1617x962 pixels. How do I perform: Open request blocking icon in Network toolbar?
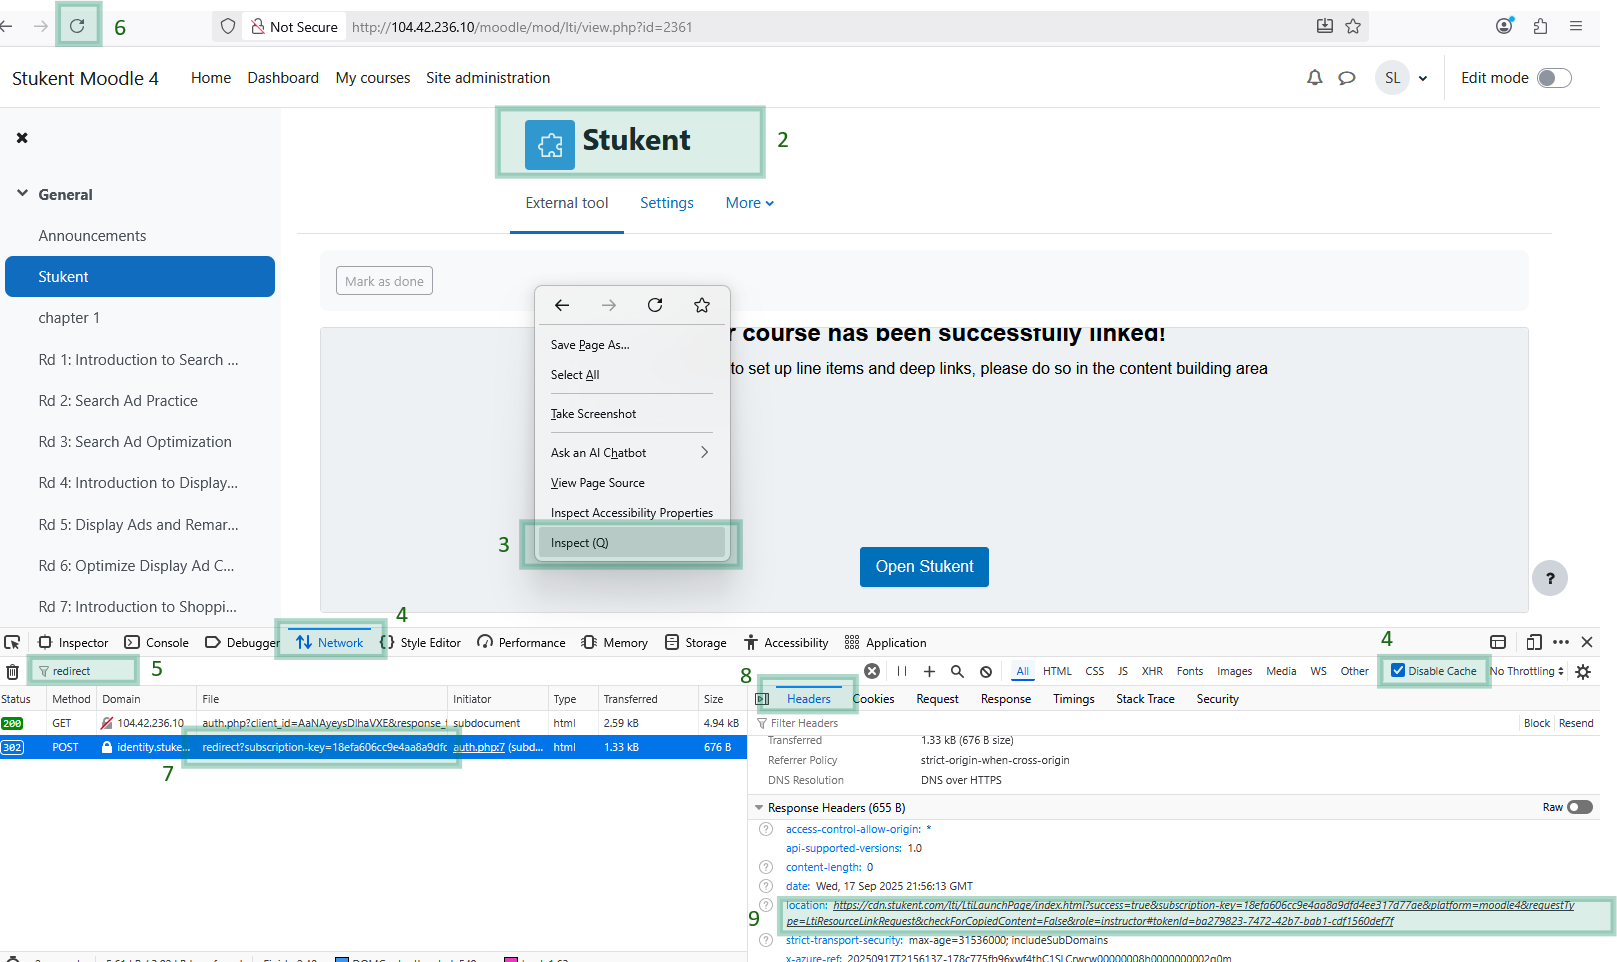[x=986, y=671]
